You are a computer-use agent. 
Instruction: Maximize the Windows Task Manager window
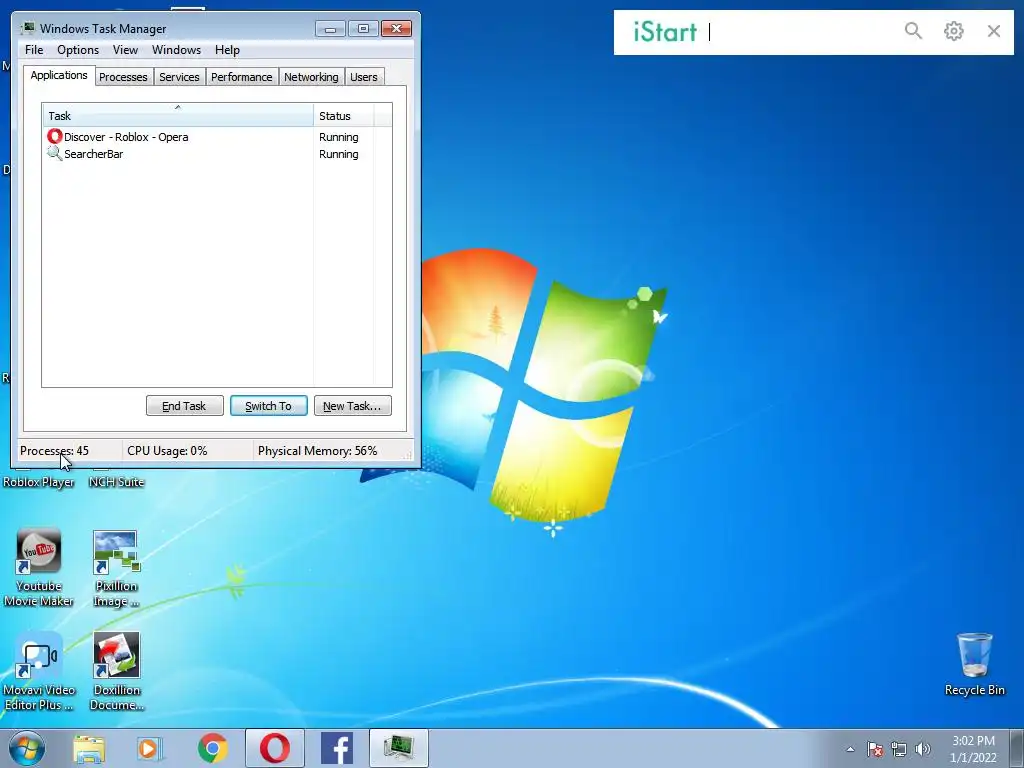click(363, 29)
